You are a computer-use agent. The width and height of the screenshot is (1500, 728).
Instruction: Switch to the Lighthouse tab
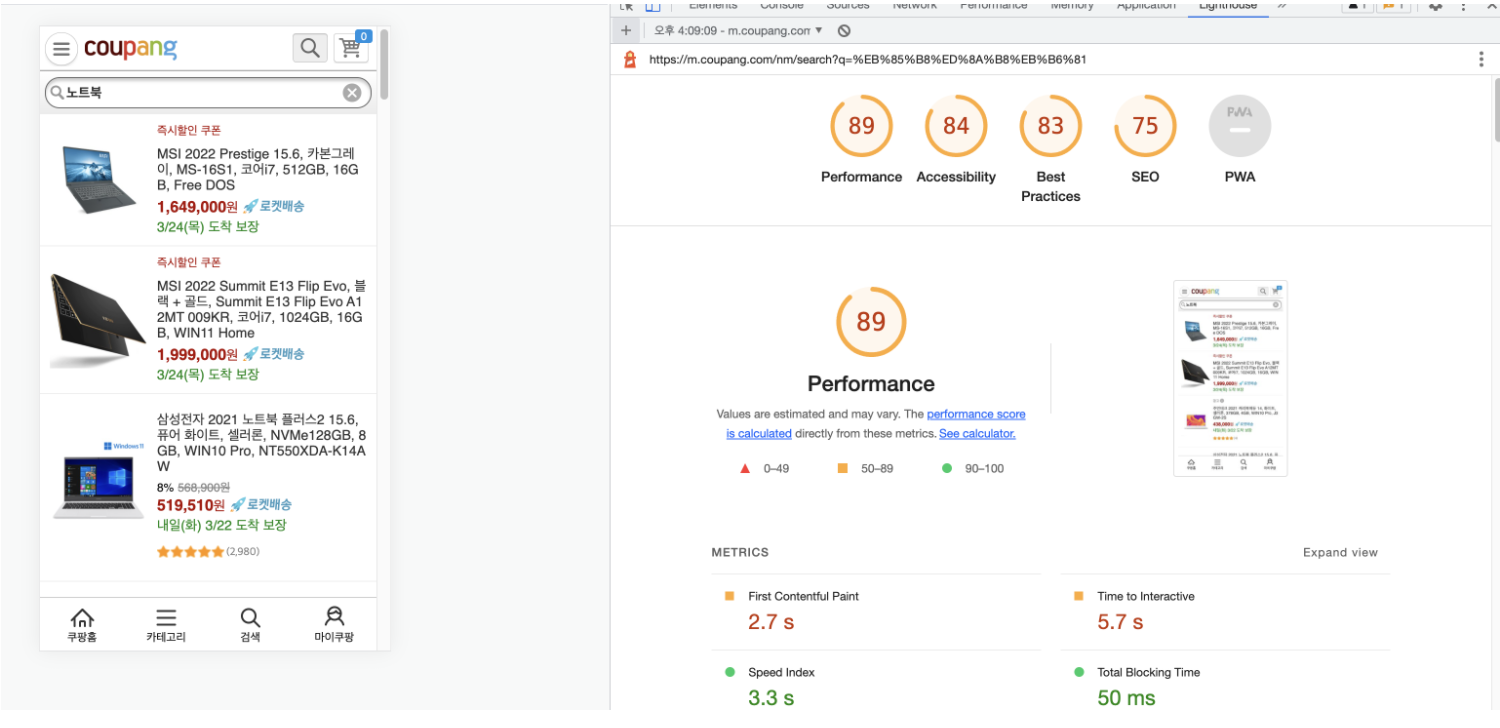point(1227,6)
